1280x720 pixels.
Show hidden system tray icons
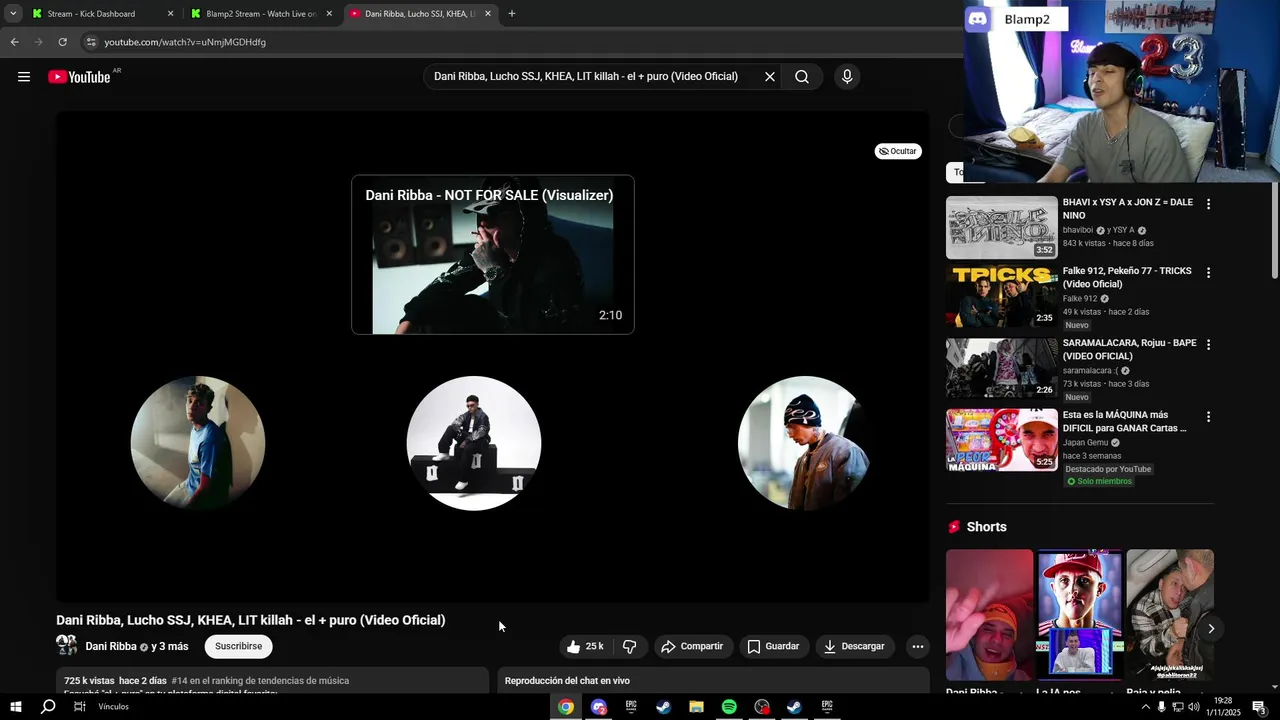click(x=1145, y=707)
